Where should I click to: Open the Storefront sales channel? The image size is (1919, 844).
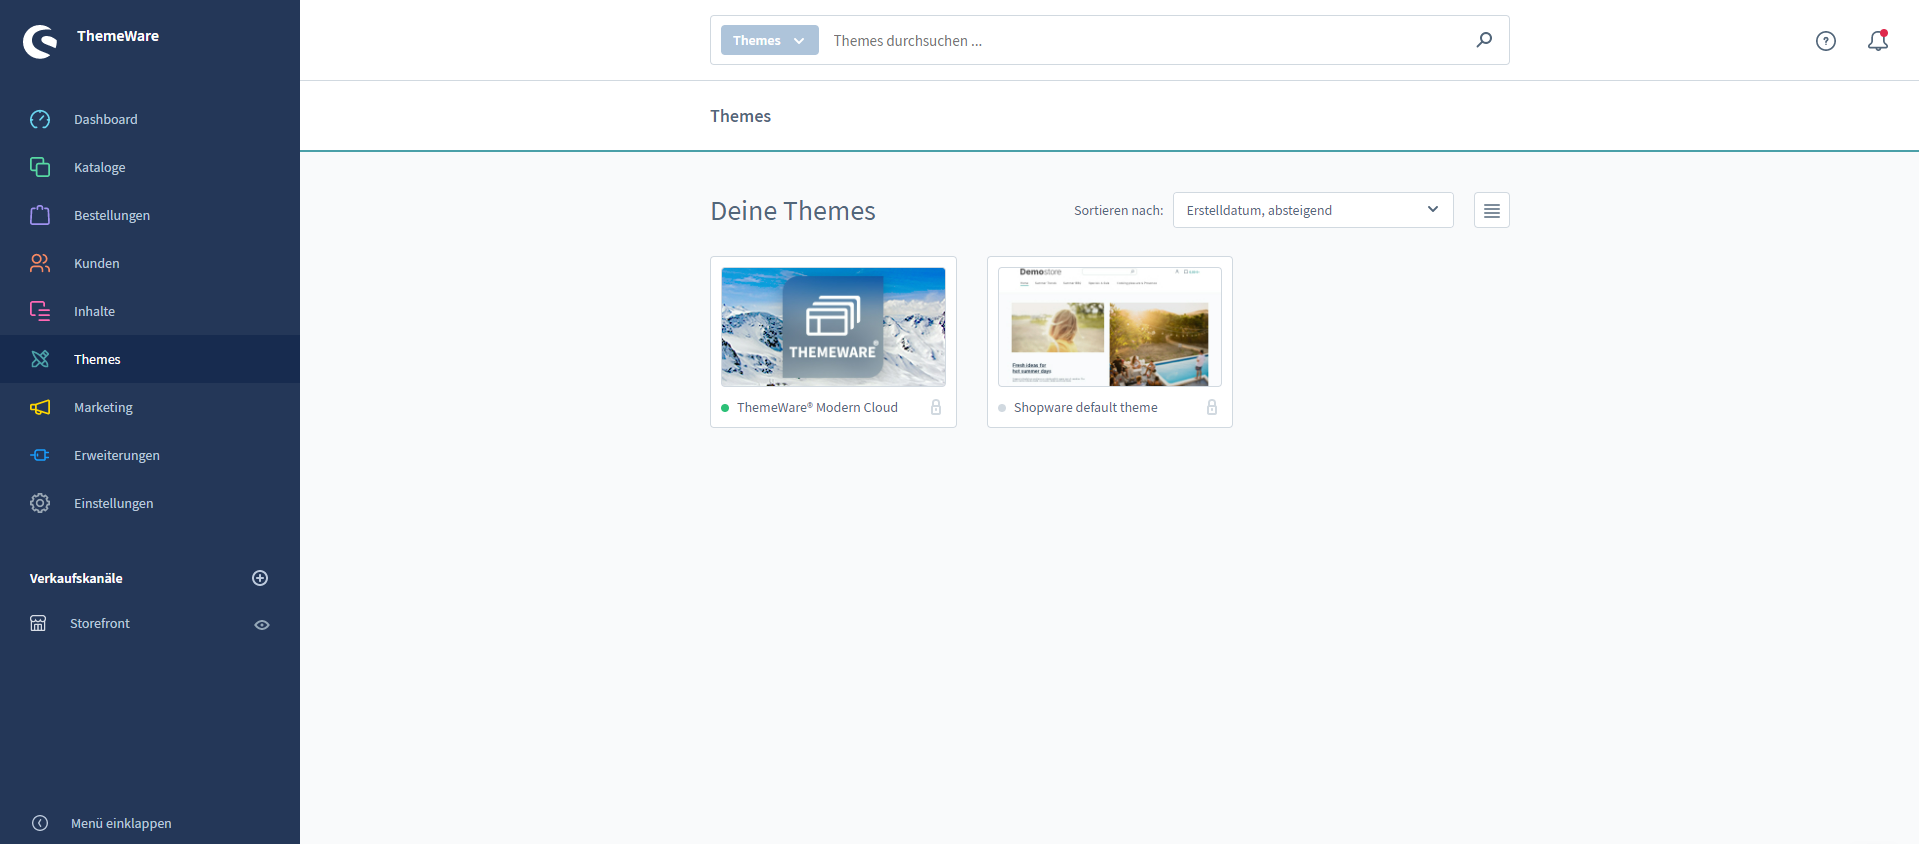(100, 623)
